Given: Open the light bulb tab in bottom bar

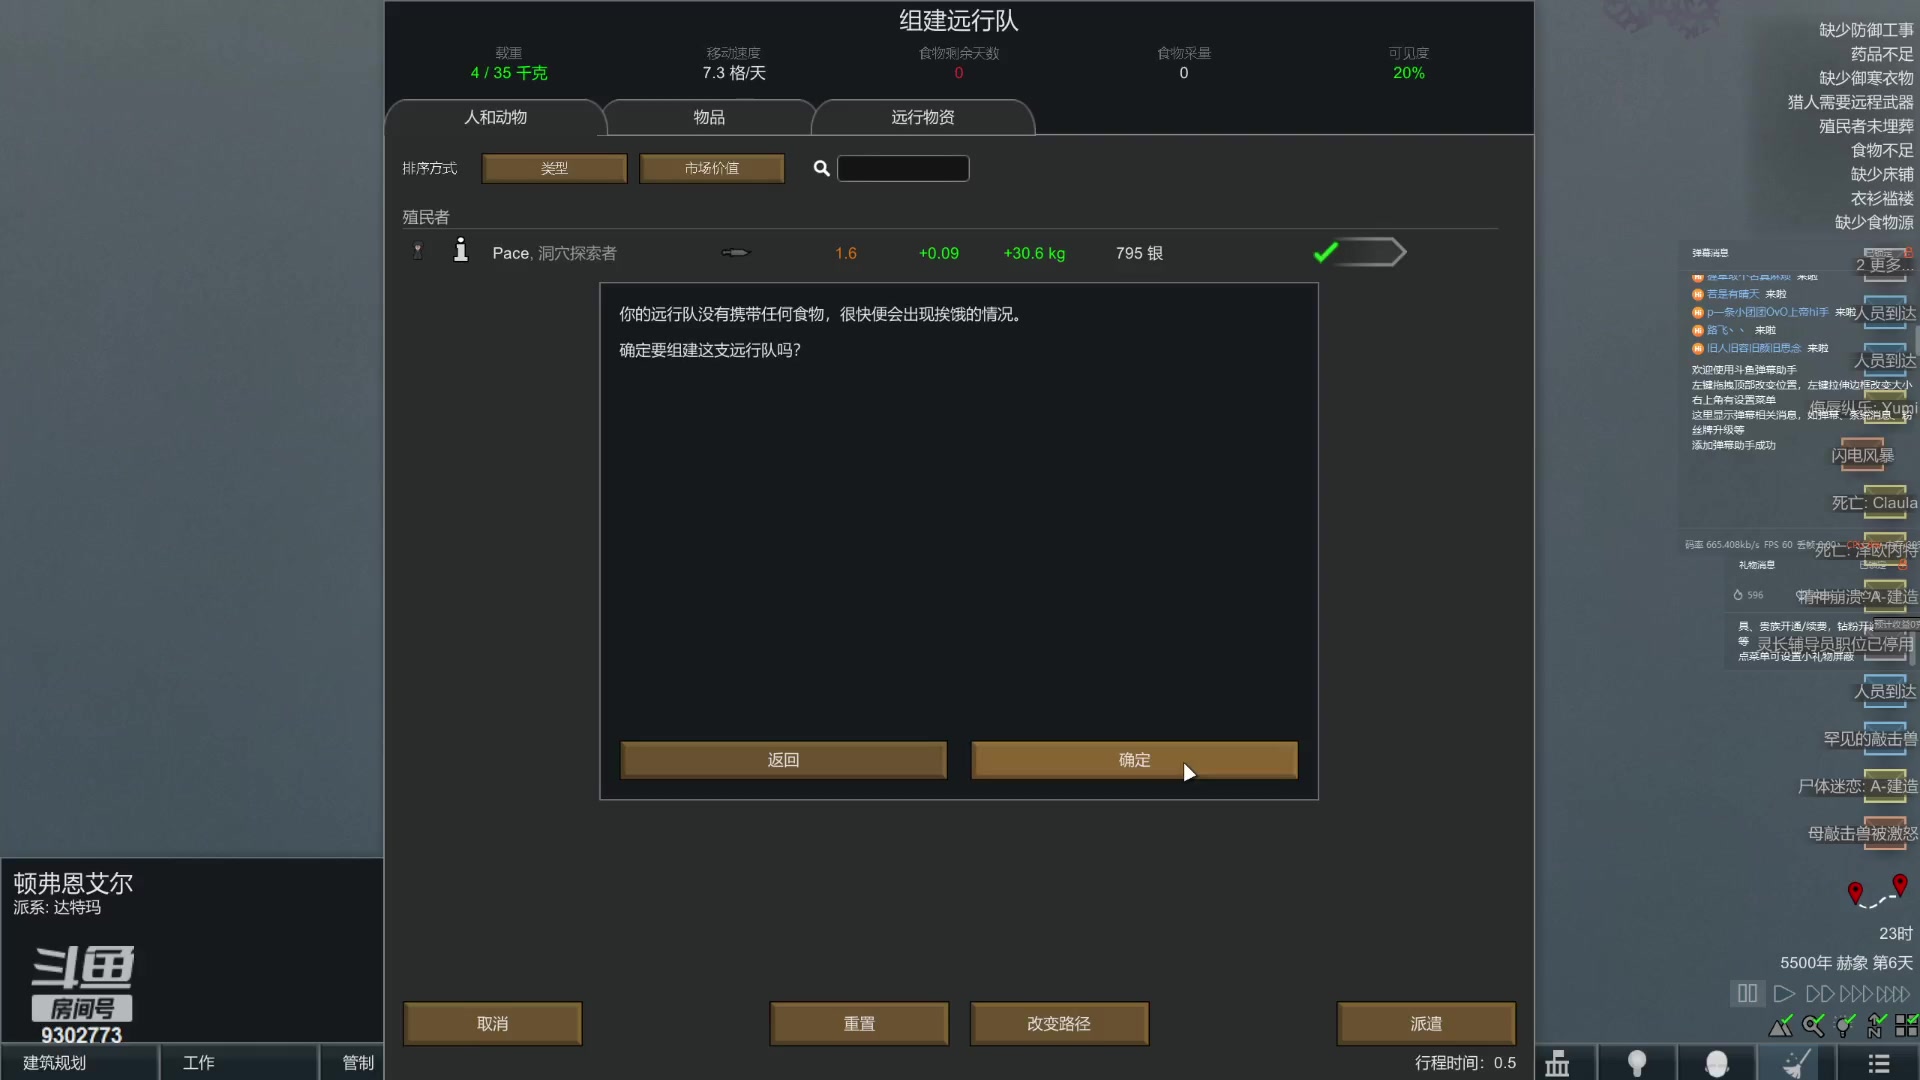Looking at the screenshot, I should (x=1637, y=1063).
